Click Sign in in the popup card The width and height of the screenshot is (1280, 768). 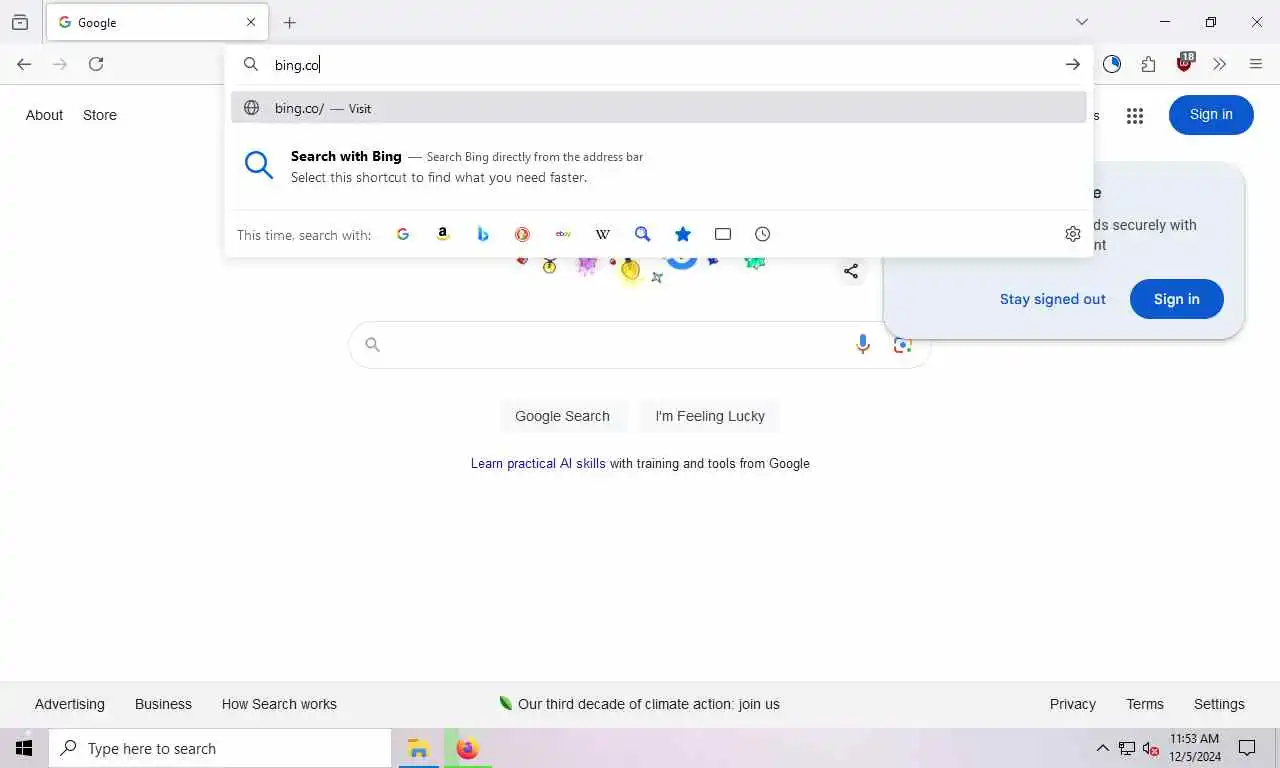1176,299
